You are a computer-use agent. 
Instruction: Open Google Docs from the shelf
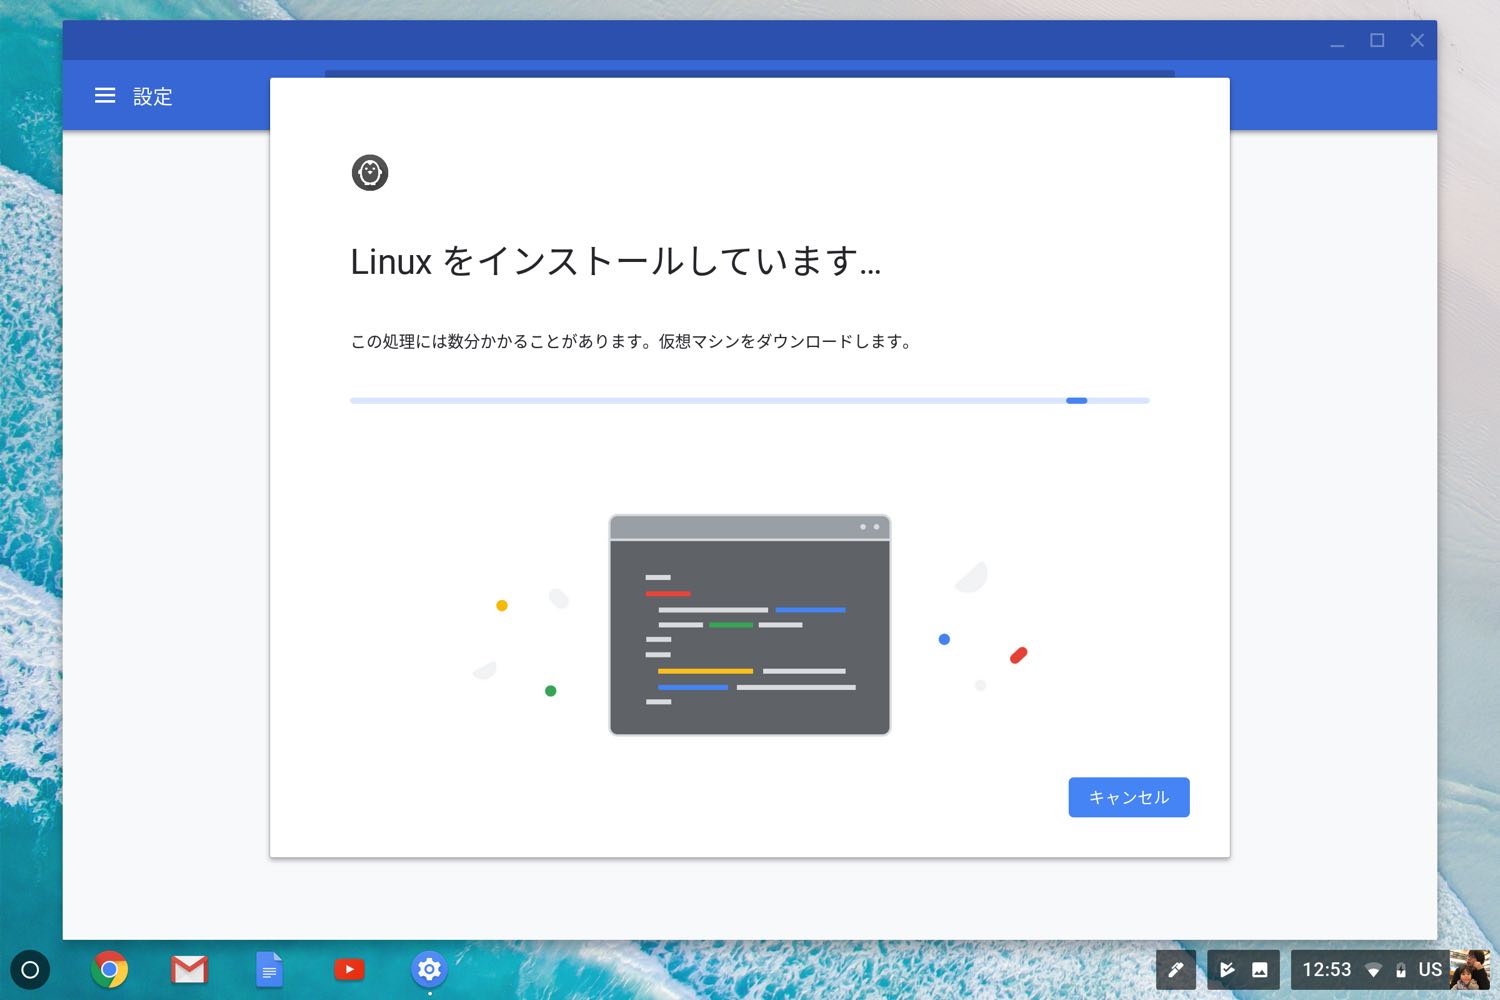coord(269,969)
